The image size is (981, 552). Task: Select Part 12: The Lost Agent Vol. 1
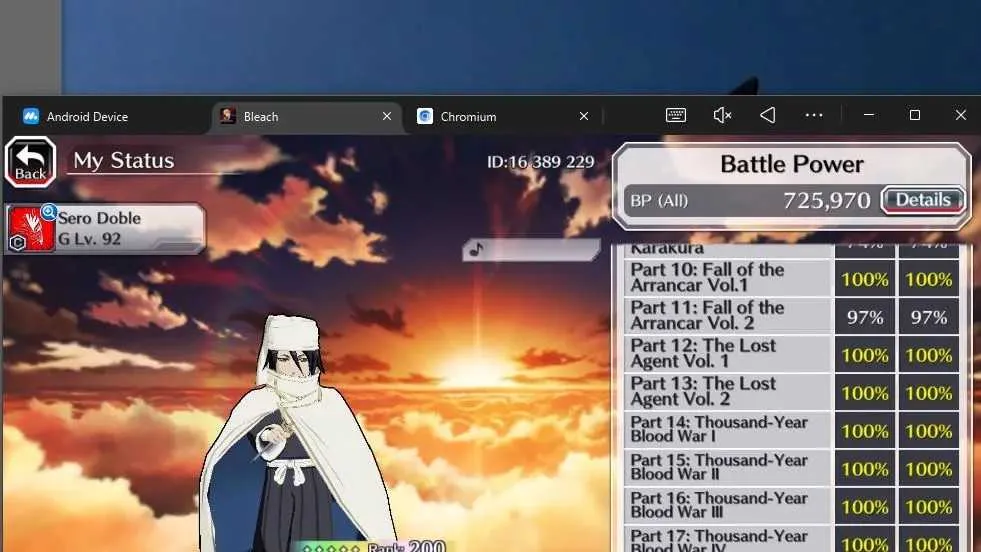pyautogui.click(x=728, y=354)
